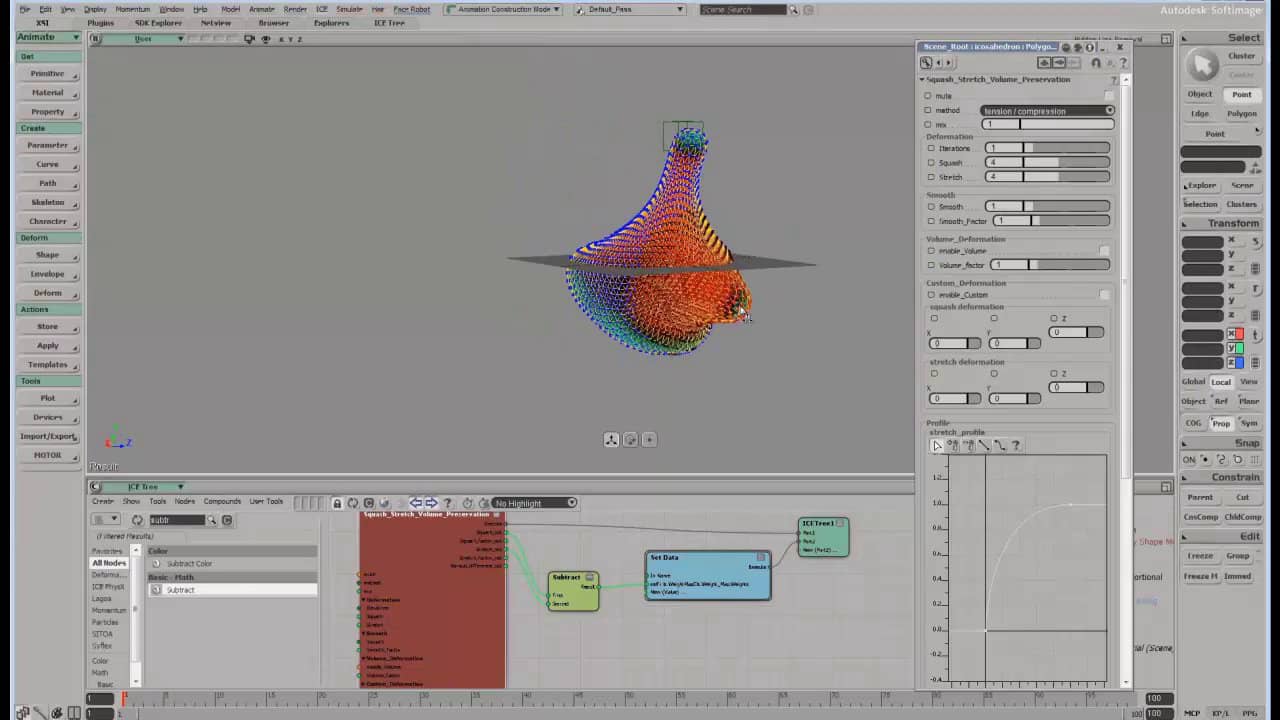Click the property page help question mark
Image resolution: width=1280 pixels, height=720 pixels.
click(1124, 63)
